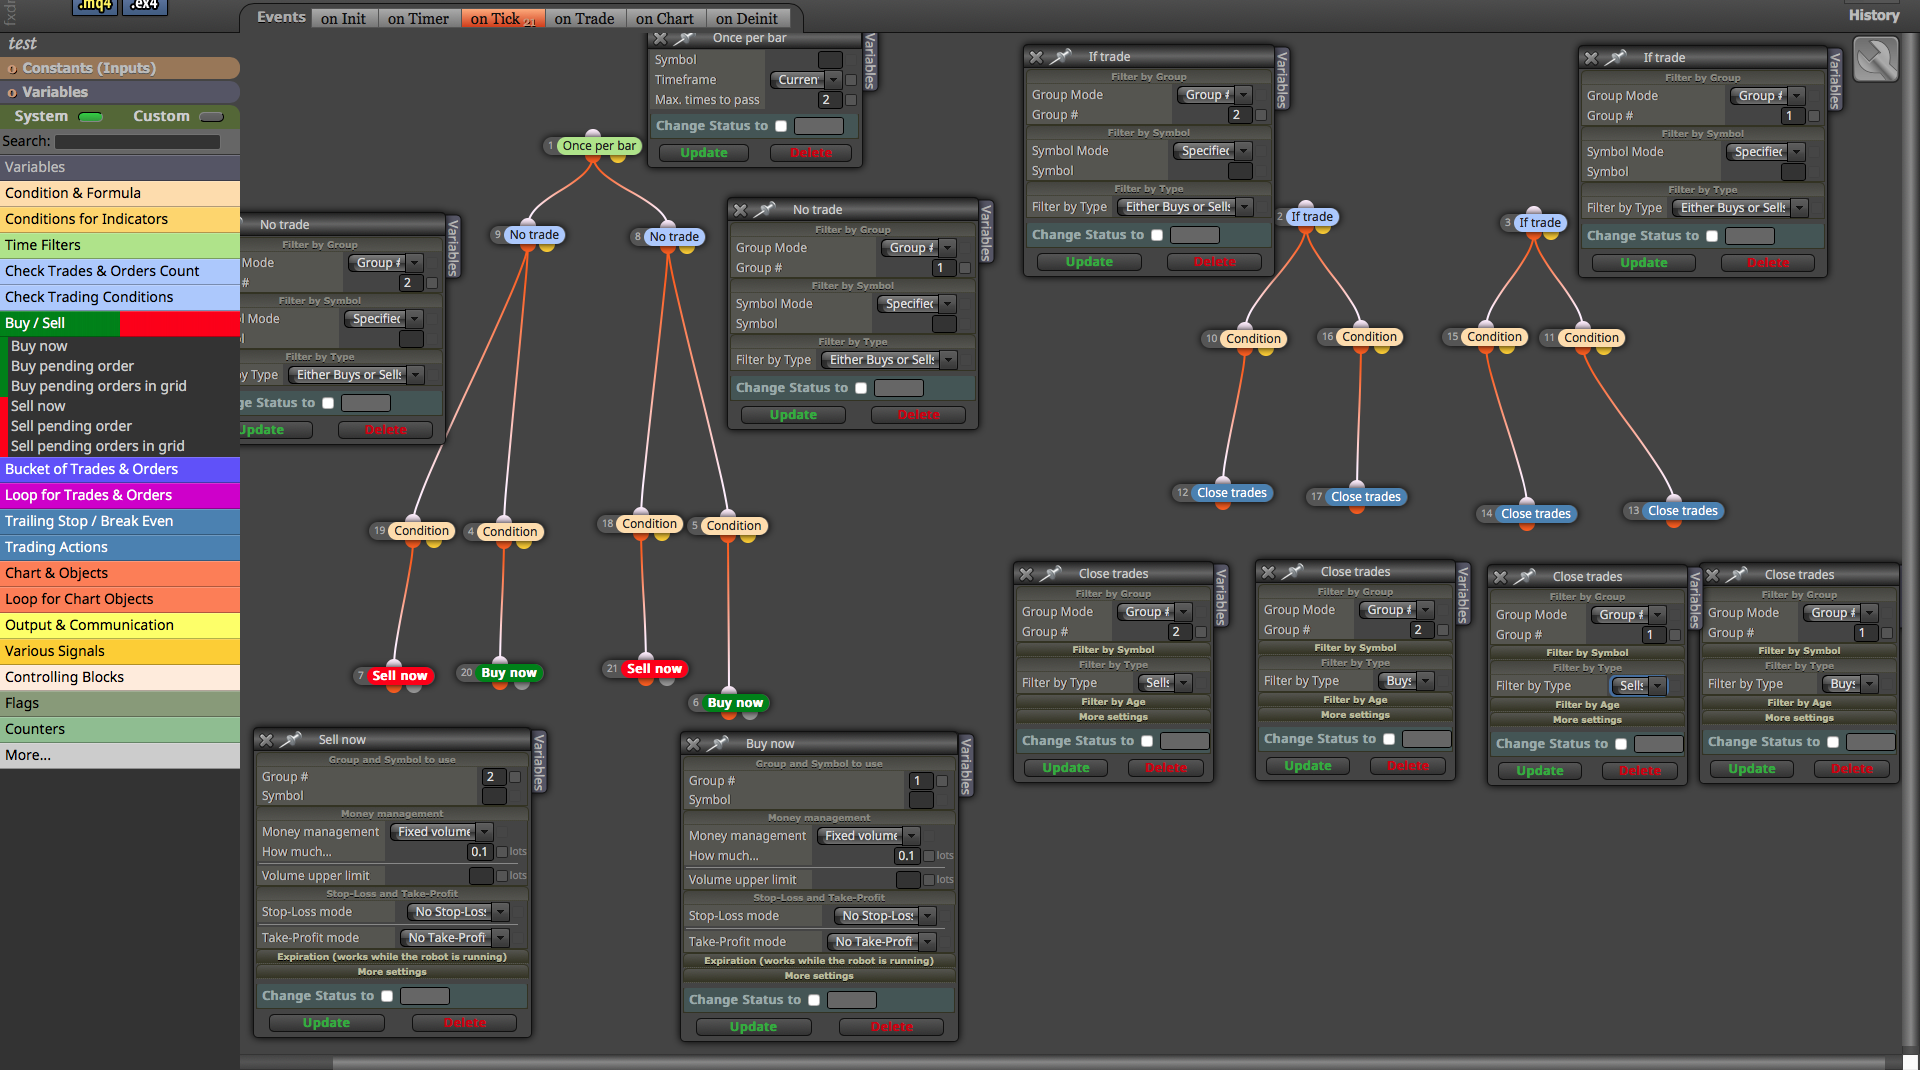Click the block Search input field
Image resolution: width=1920 pixels, height=1070 pixels.
tap(138, 142)
